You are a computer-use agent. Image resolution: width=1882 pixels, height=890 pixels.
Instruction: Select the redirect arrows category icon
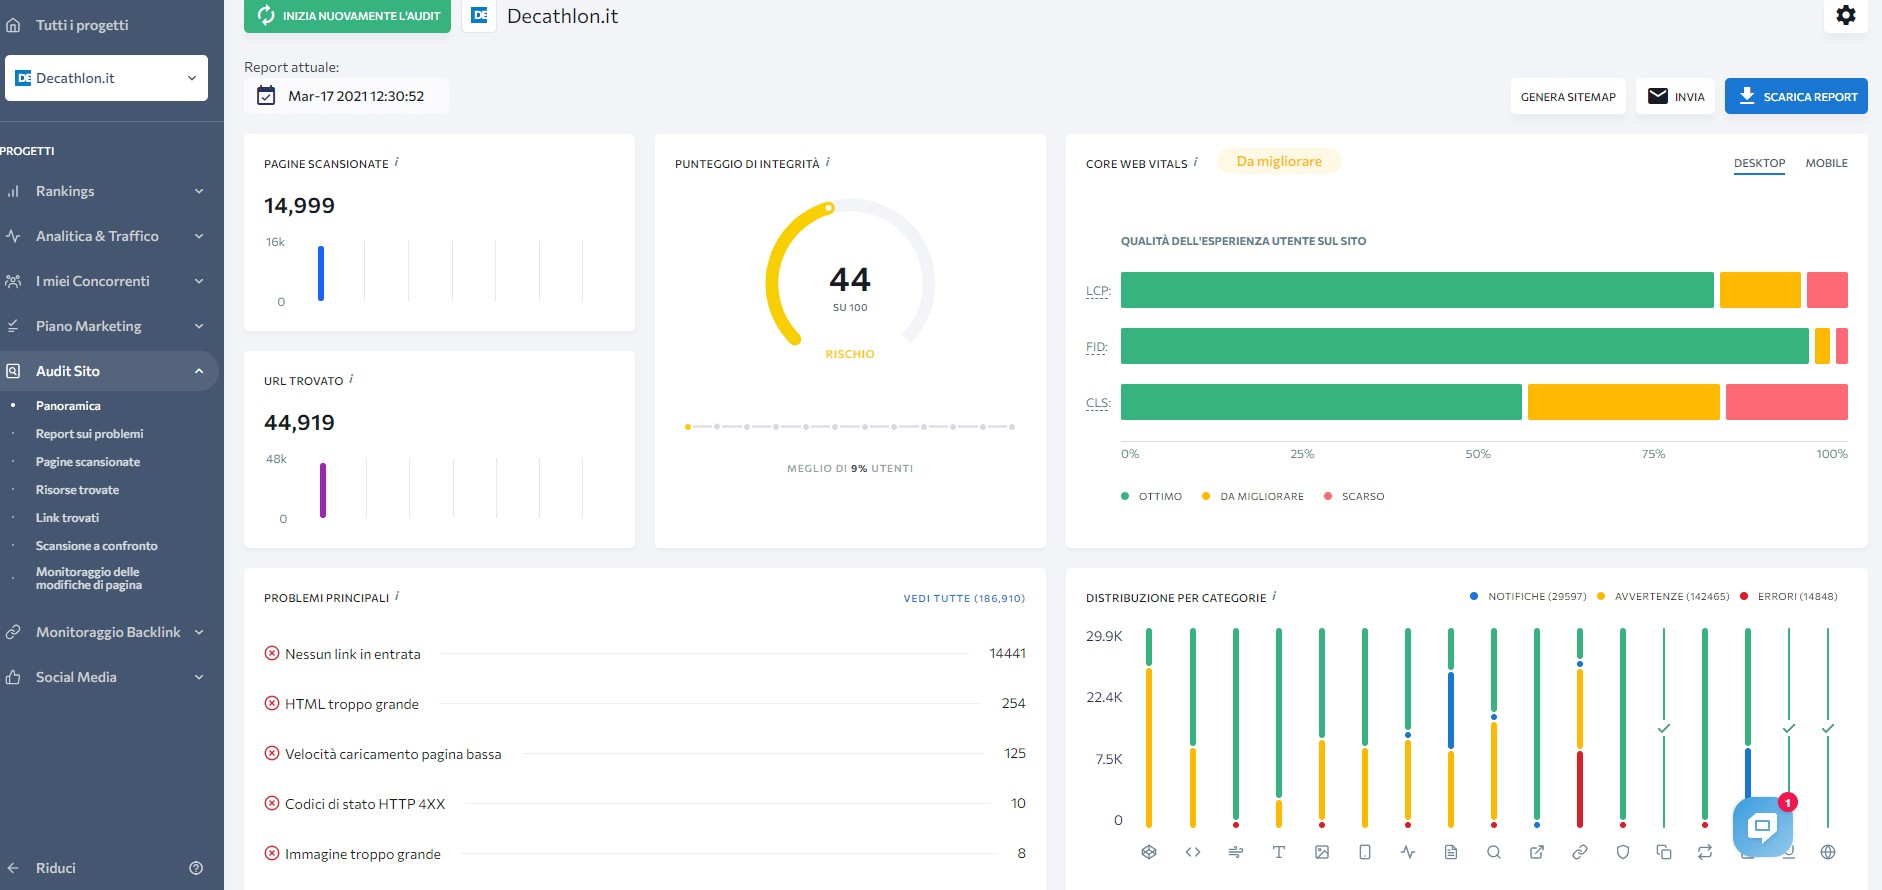pos(1705,852)
